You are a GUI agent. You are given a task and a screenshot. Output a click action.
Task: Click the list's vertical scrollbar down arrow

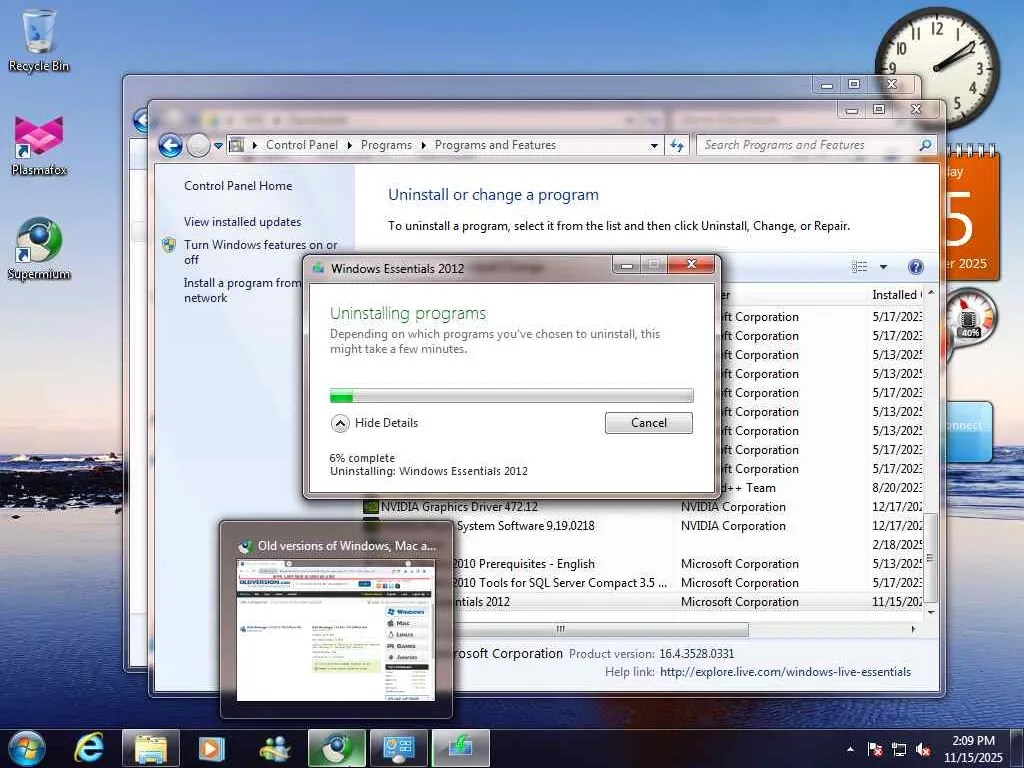click(x=931, y=612)
